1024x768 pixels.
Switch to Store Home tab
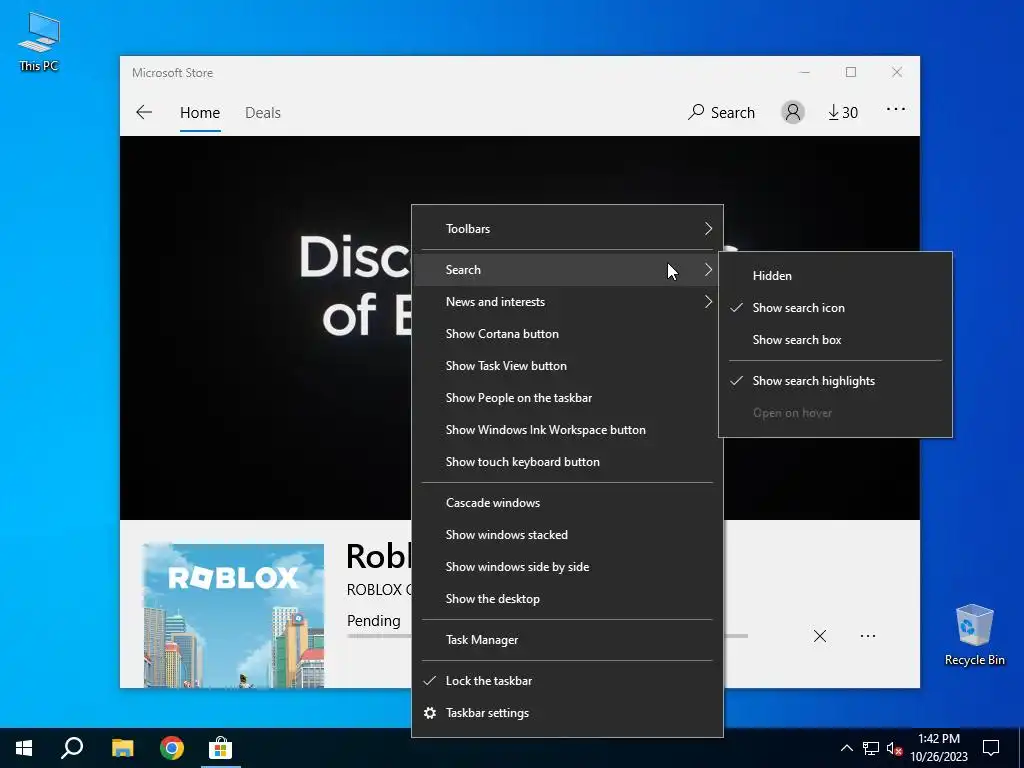click(200, 112)
